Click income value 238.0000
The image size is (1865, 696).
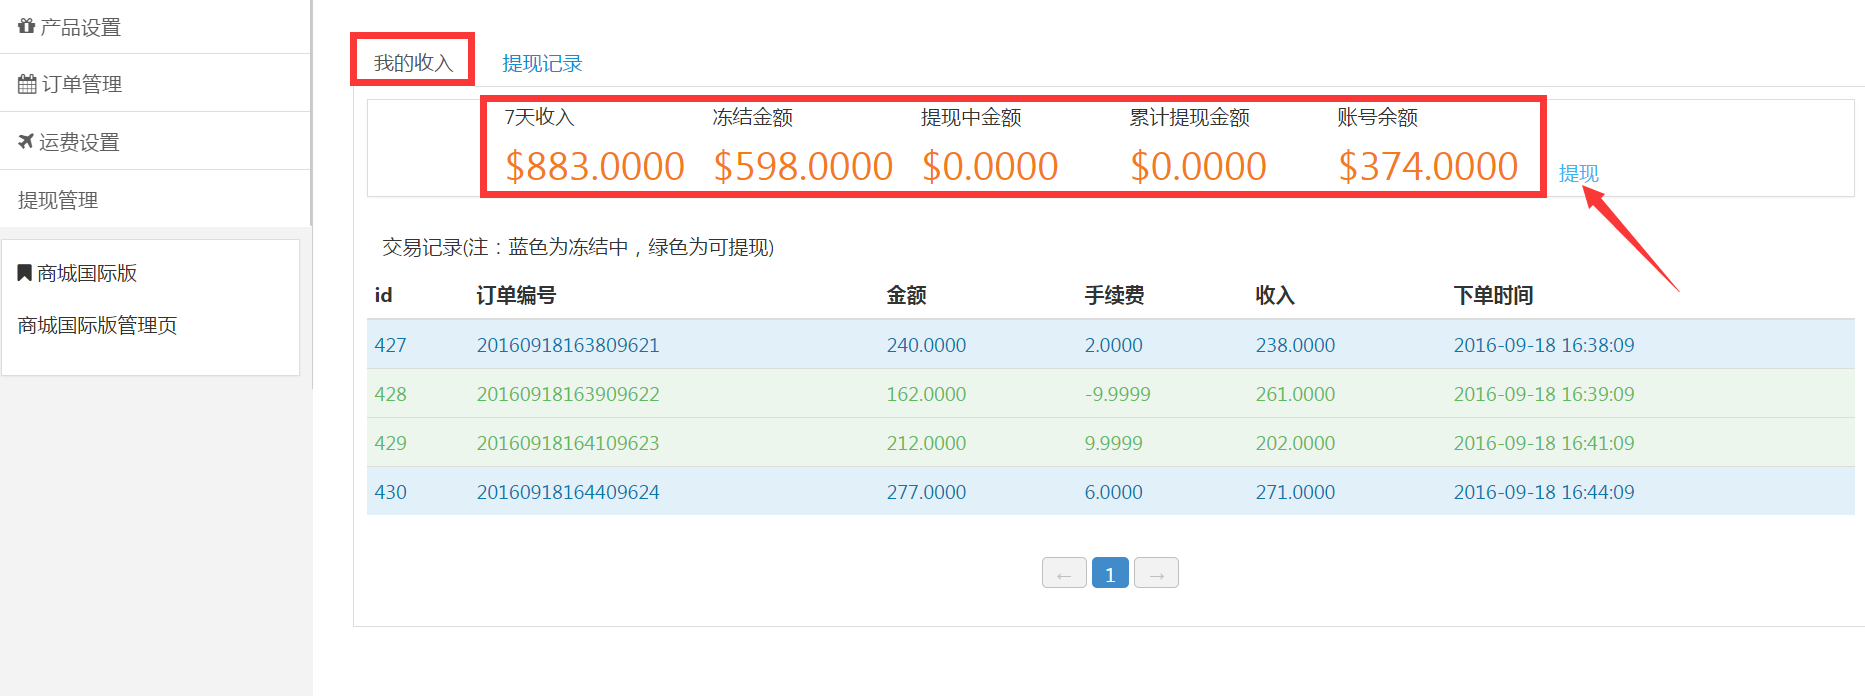(x=1295, y=345)
